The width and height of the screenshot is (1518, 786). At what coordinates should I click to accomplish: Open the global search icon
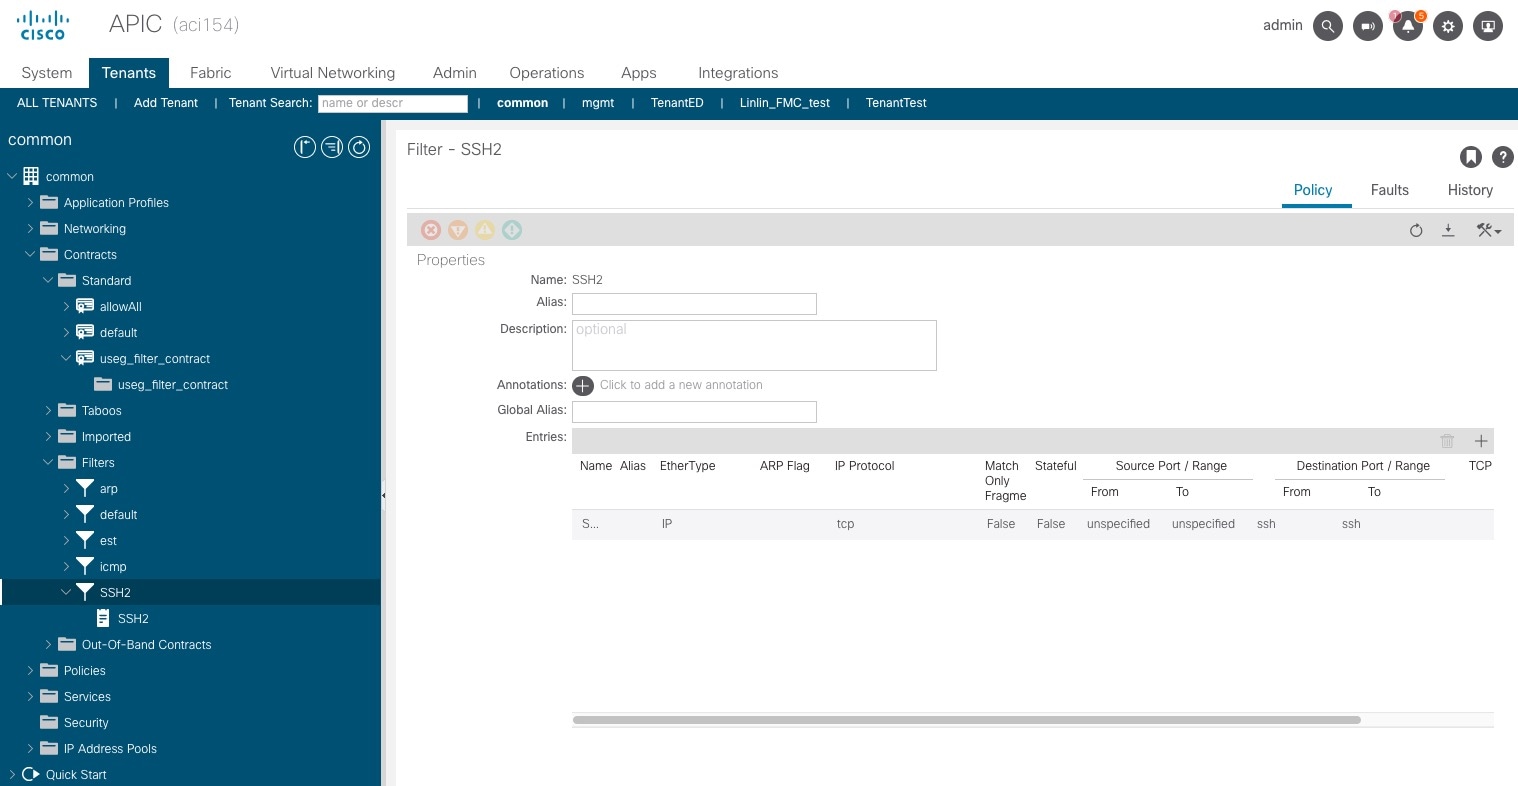1327,25
